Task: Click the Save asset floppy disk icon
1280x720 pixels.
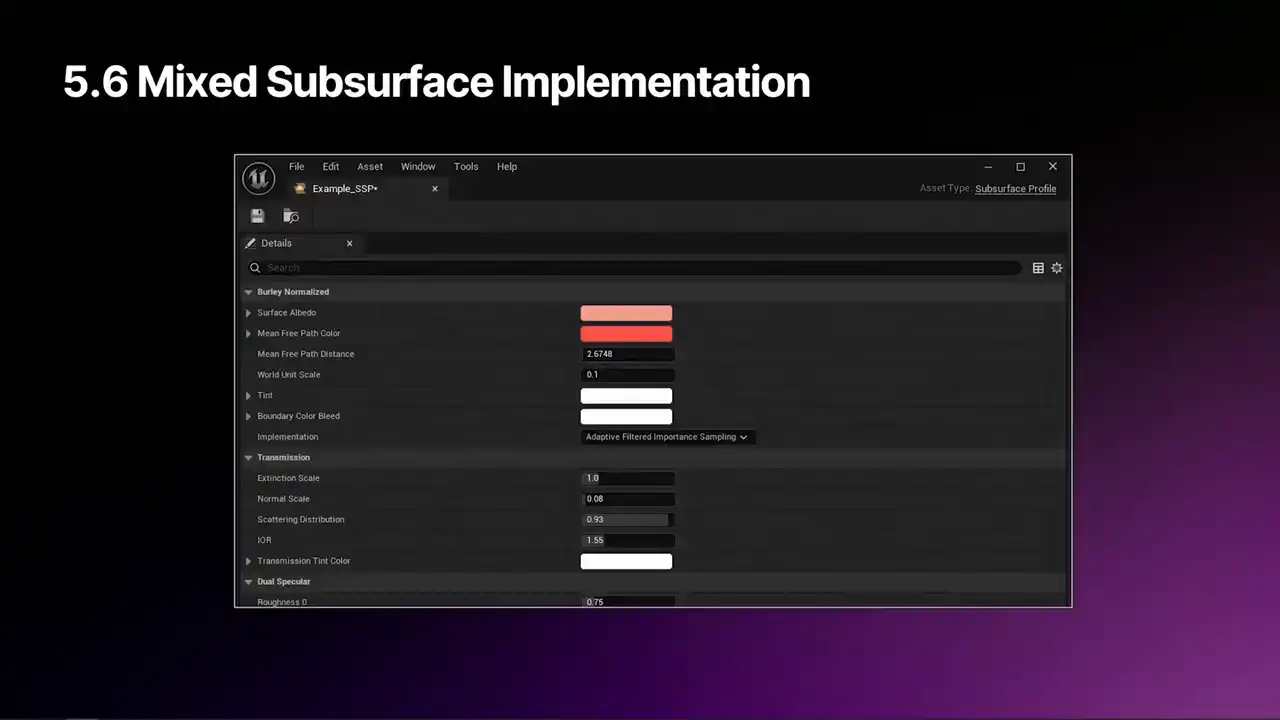Action: [x=257, y=216]
